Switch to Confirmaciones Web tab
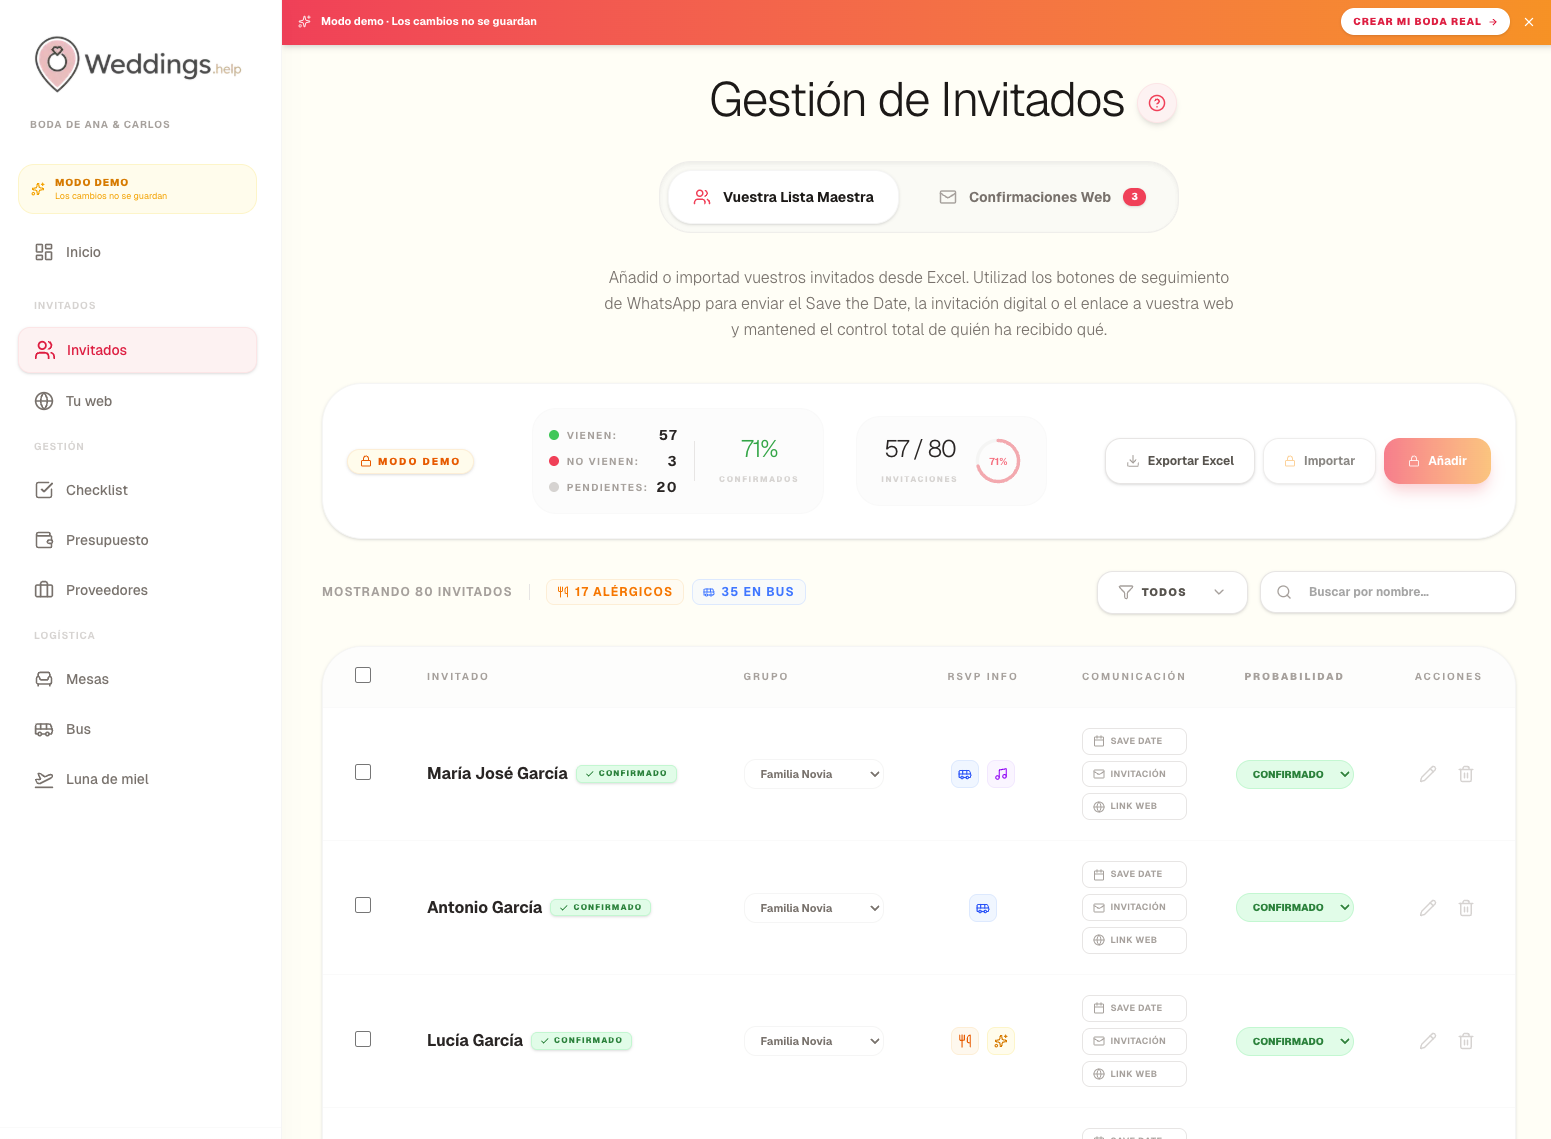The width and height of the screenshot is (1551, 1139). (1040, 197)
